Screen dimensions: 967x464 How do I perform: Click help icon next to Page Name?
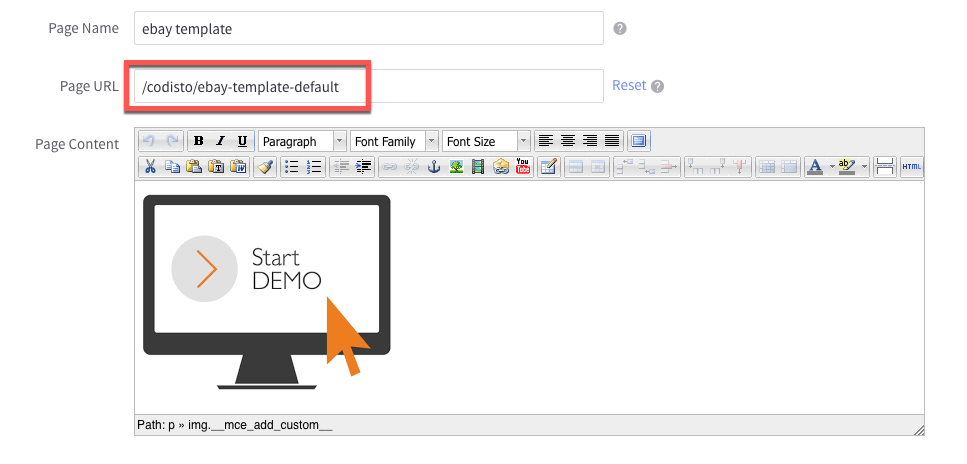click(x=620, y=28)
